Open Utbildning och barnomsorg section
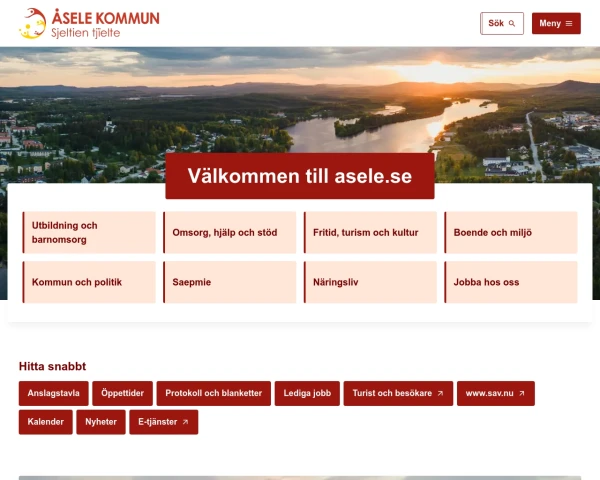The height and width of the screenshot is (480, 600). tap(89, 232)
